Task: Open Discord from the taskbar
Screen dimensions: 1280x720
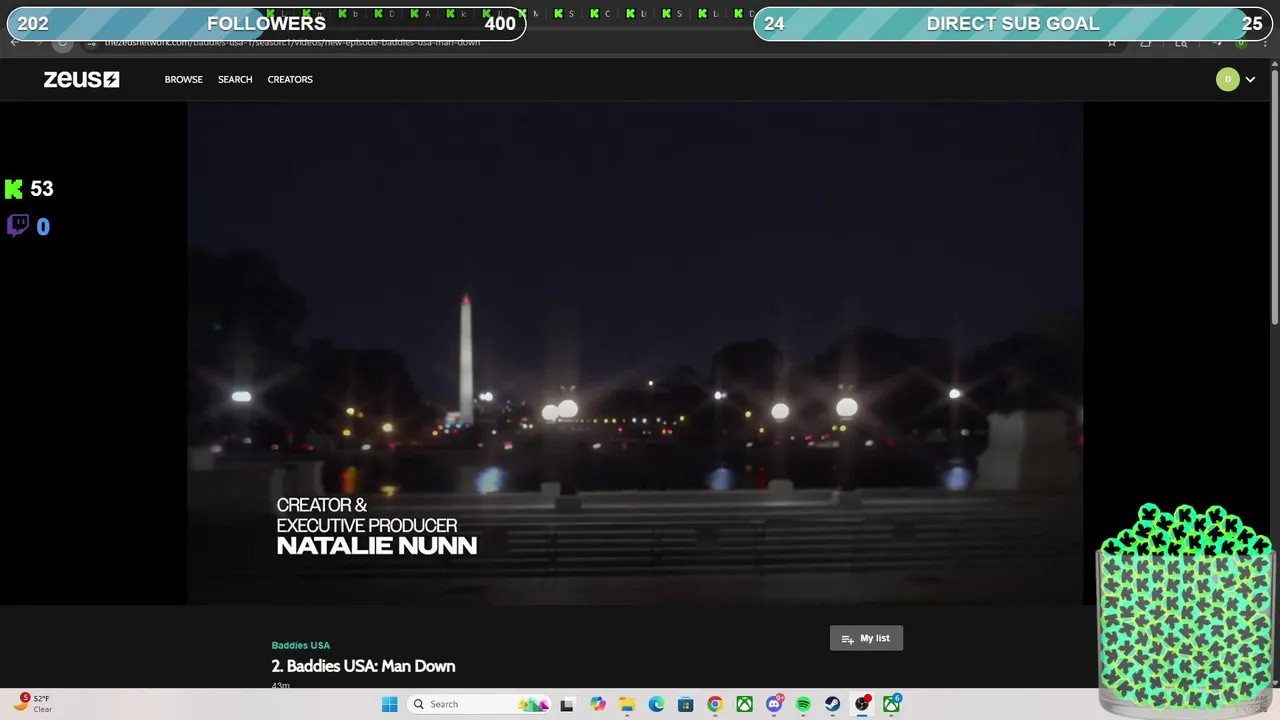Action: point(774,704)
